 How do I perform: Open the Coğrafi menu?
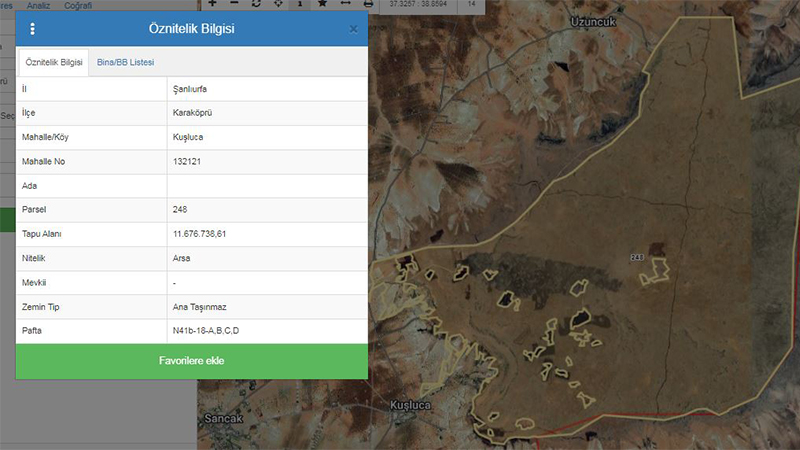click(x=78, y=5)
